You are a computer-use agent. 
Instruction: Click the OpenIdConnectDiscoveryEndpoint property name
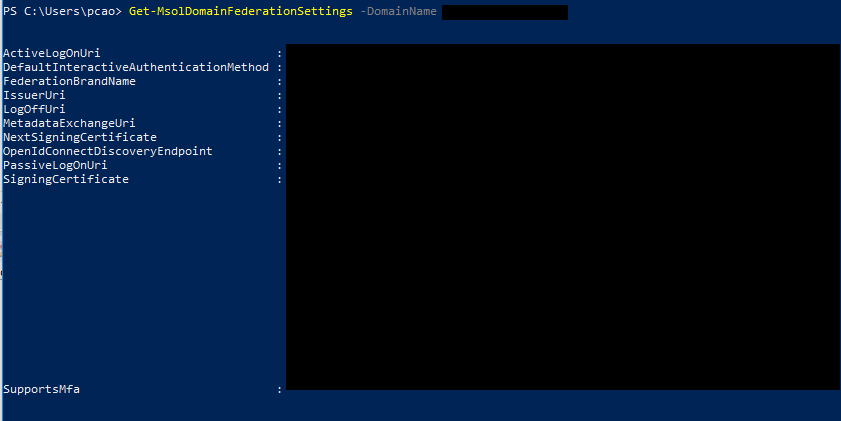(108, 151)
